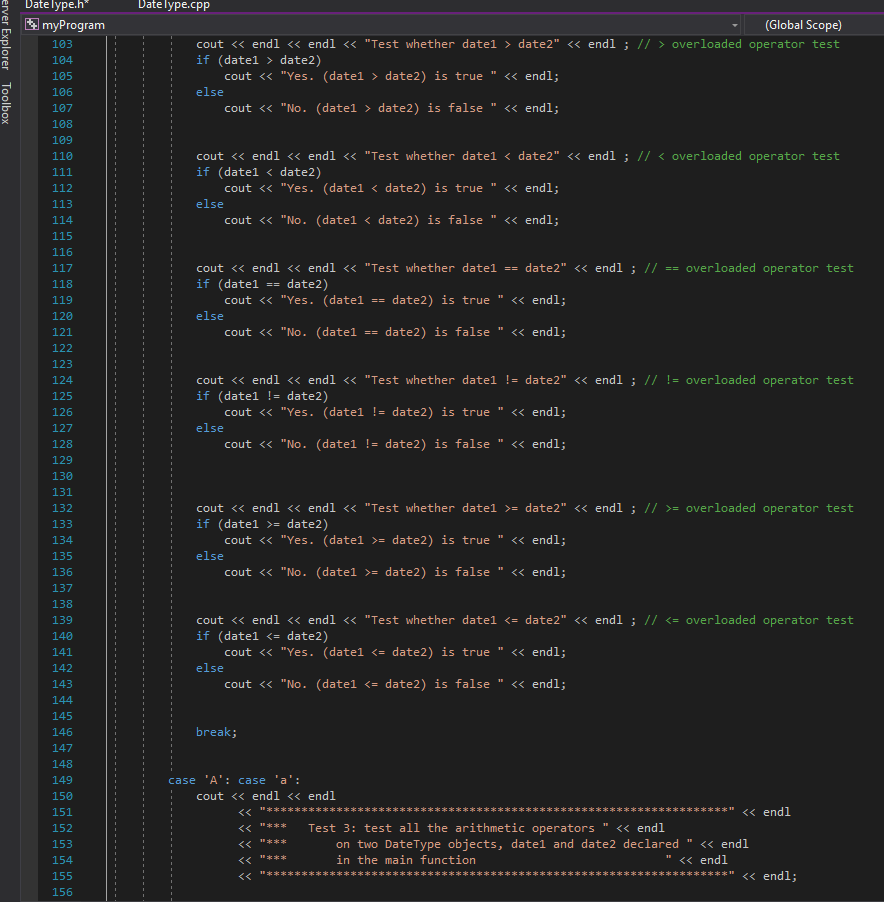Click the dropdown arrow beside myProgram
The width and height of the screenshot is (884, 902).
click(734, 24)
